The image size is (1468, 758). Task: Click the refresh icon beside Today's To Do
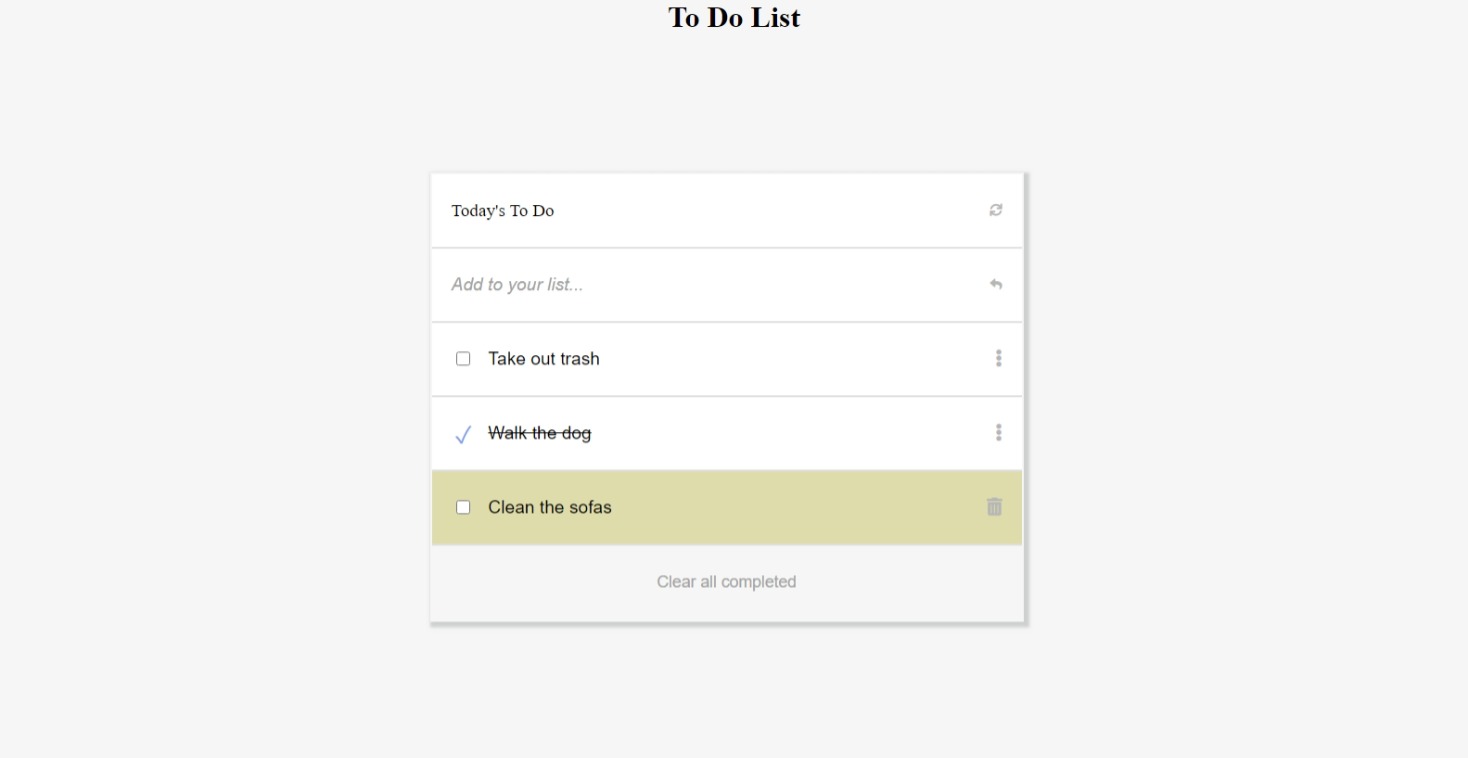[996, 210]
